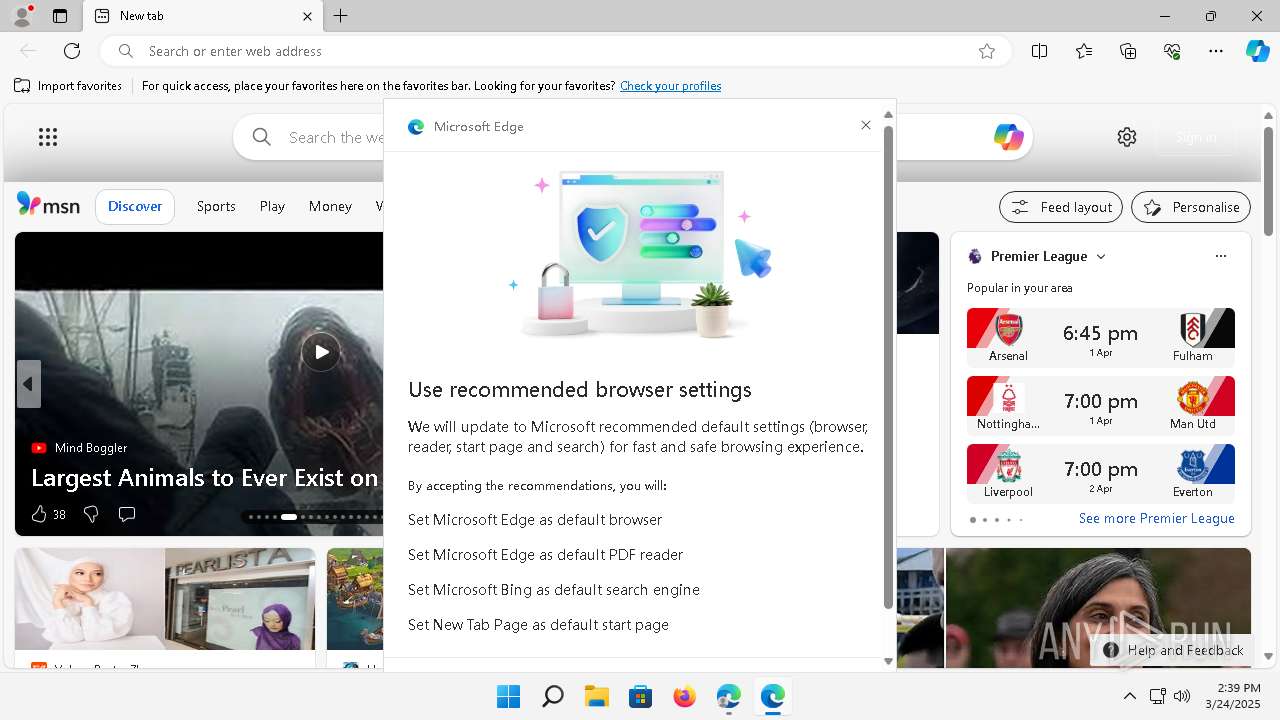Open volume control in tray
Image resolution: width=1280 pixels, height=720 pixels.
pos(1182,696)
